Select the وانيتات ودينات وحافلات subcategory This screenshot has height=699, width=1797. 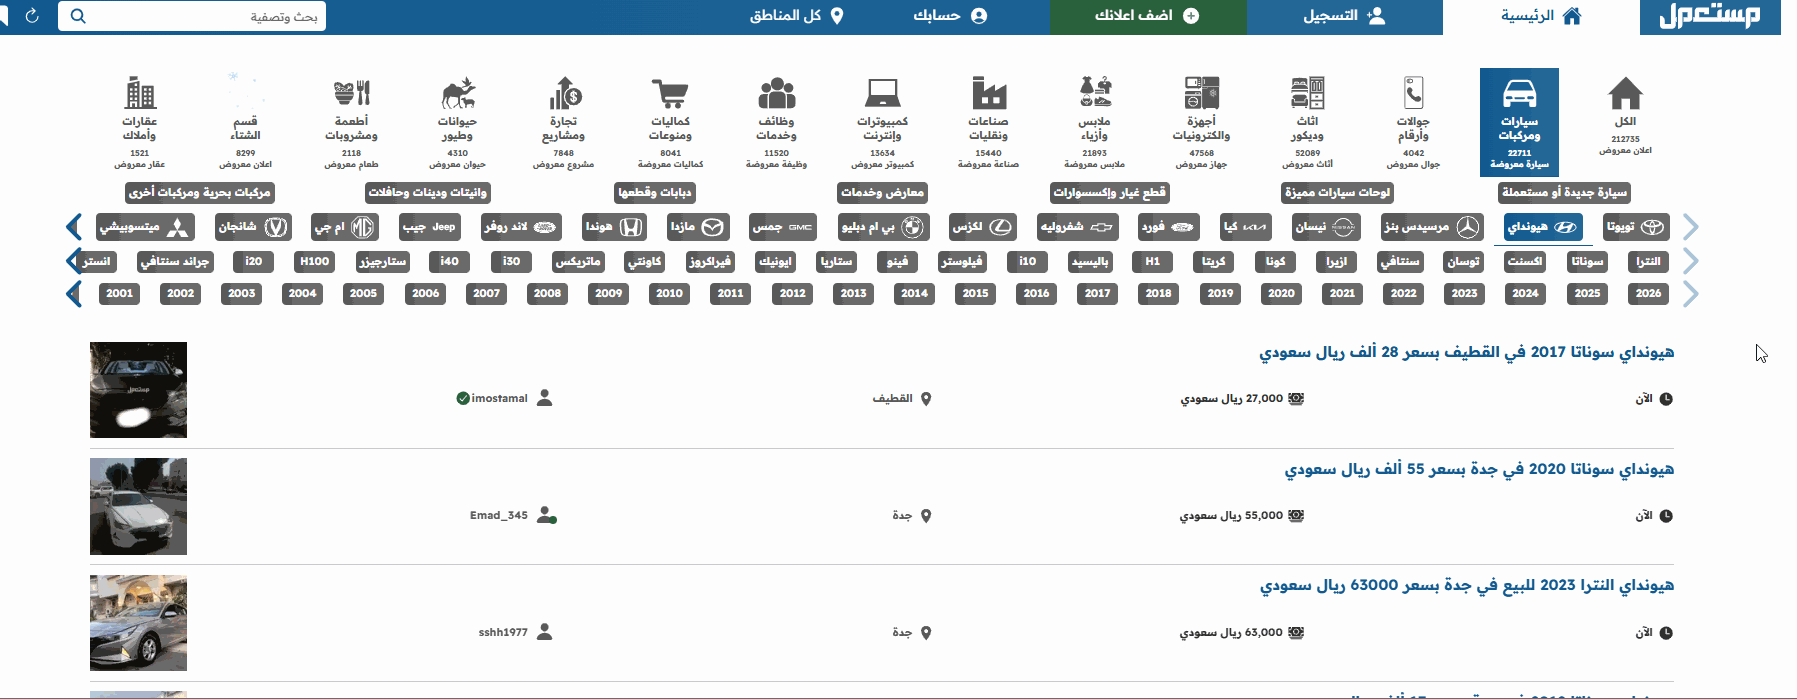(x=427, y=192)
